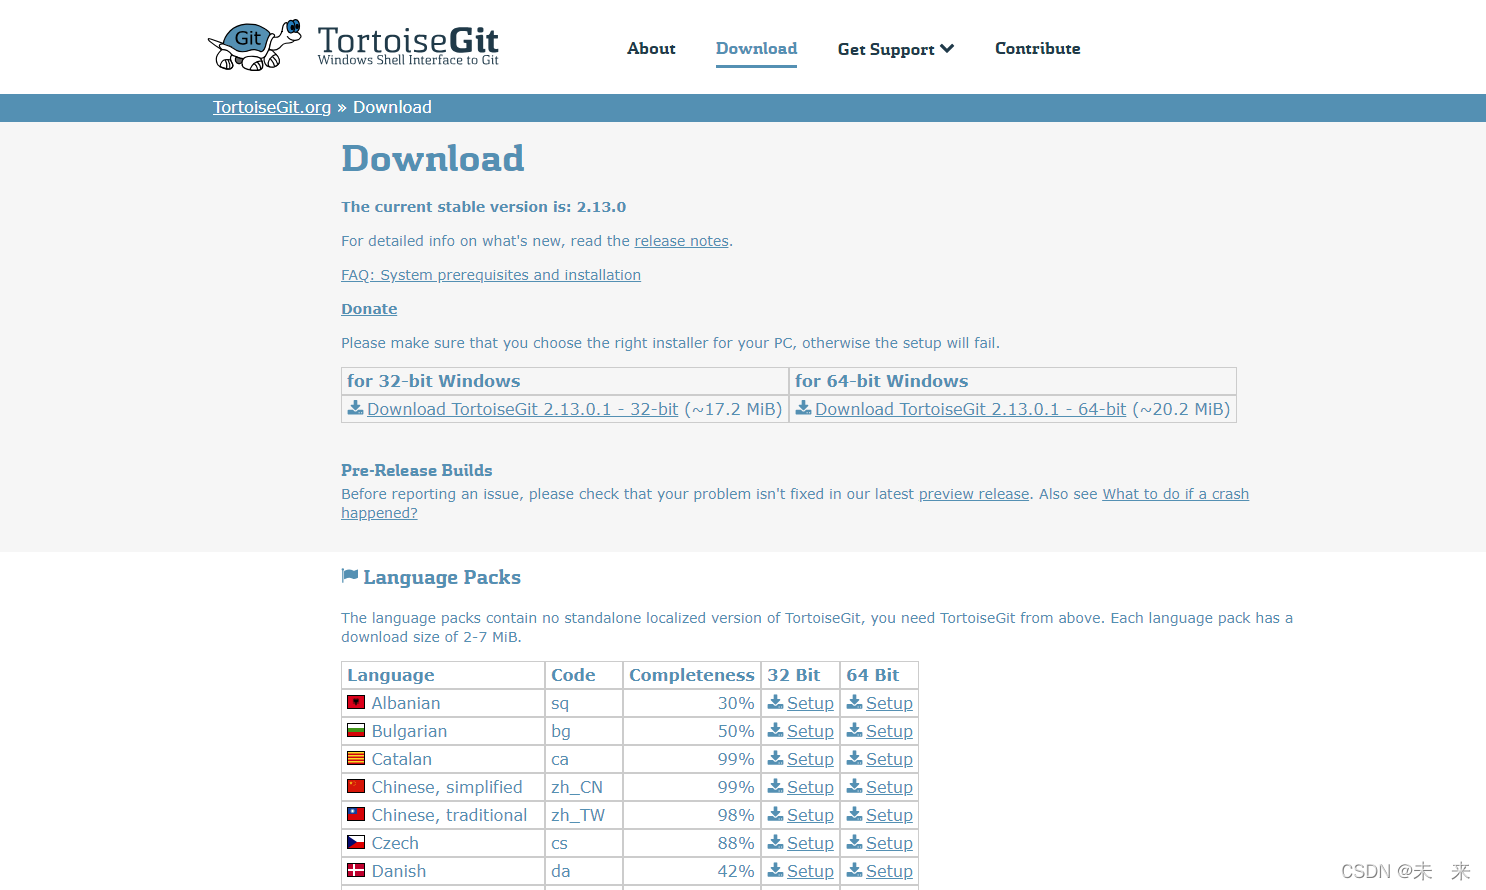Click the Download breadcrumb current page text
Viewport: 1486px width, 890px height.
392,107
